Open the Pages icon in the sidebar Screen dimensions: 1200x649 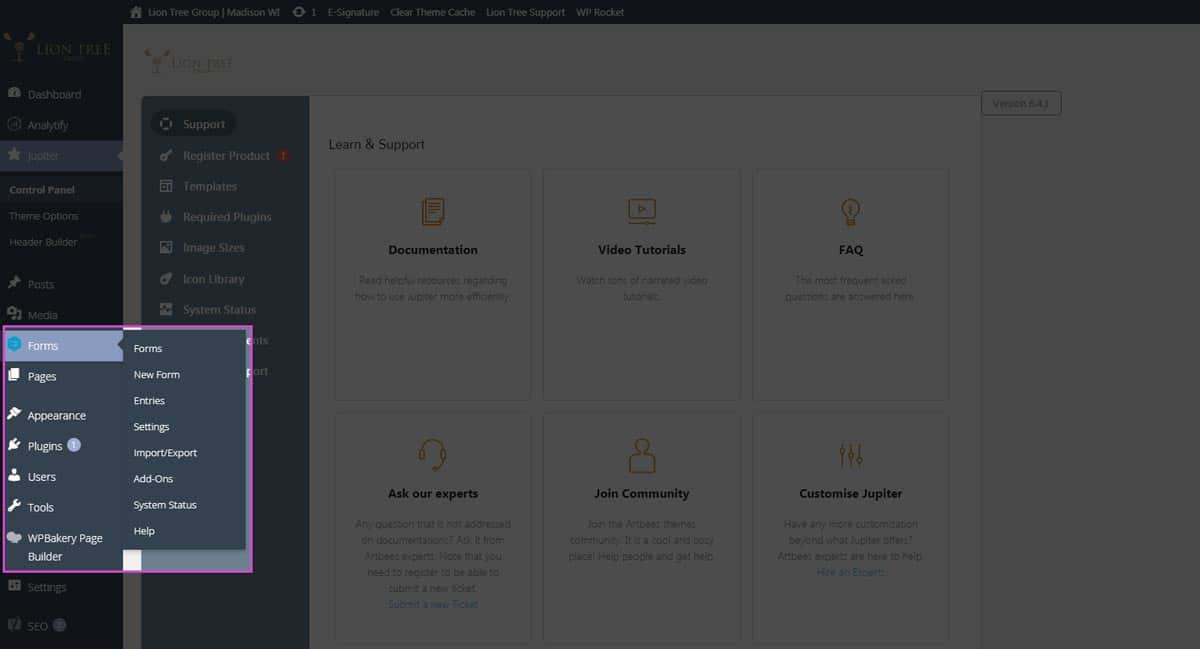14,375
